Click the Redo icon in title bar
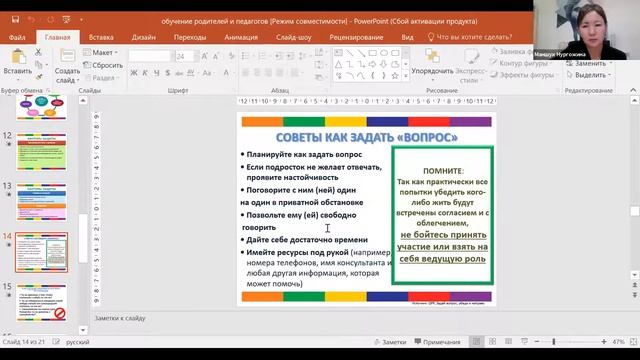The width and height of the screenshot is (640, 360). pos(50,20)
